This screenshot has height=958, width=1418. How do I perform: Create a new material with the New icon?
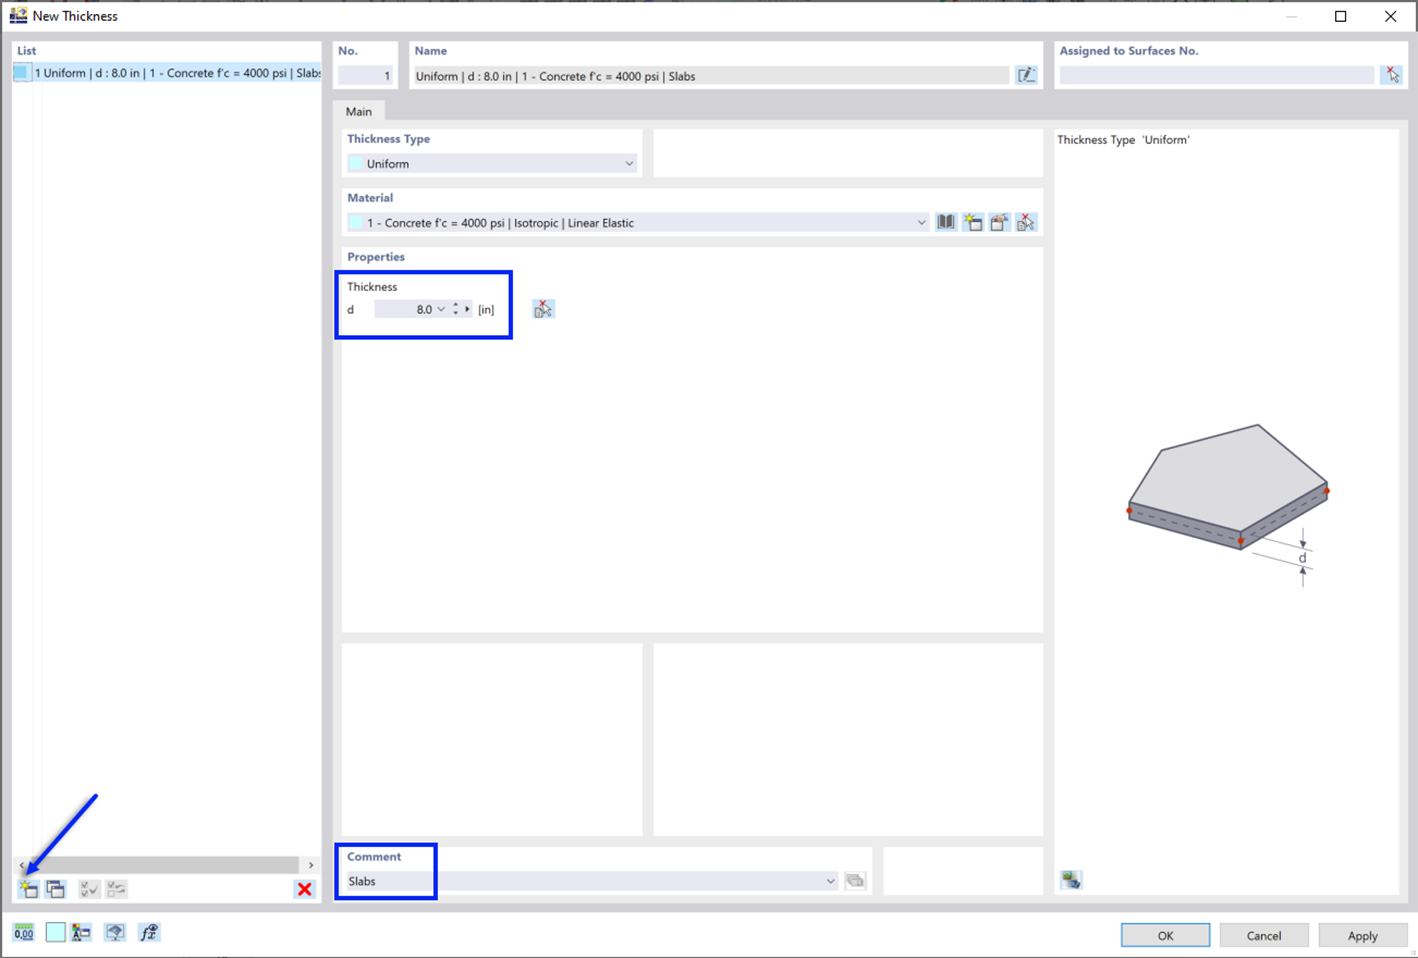(972, 222)
